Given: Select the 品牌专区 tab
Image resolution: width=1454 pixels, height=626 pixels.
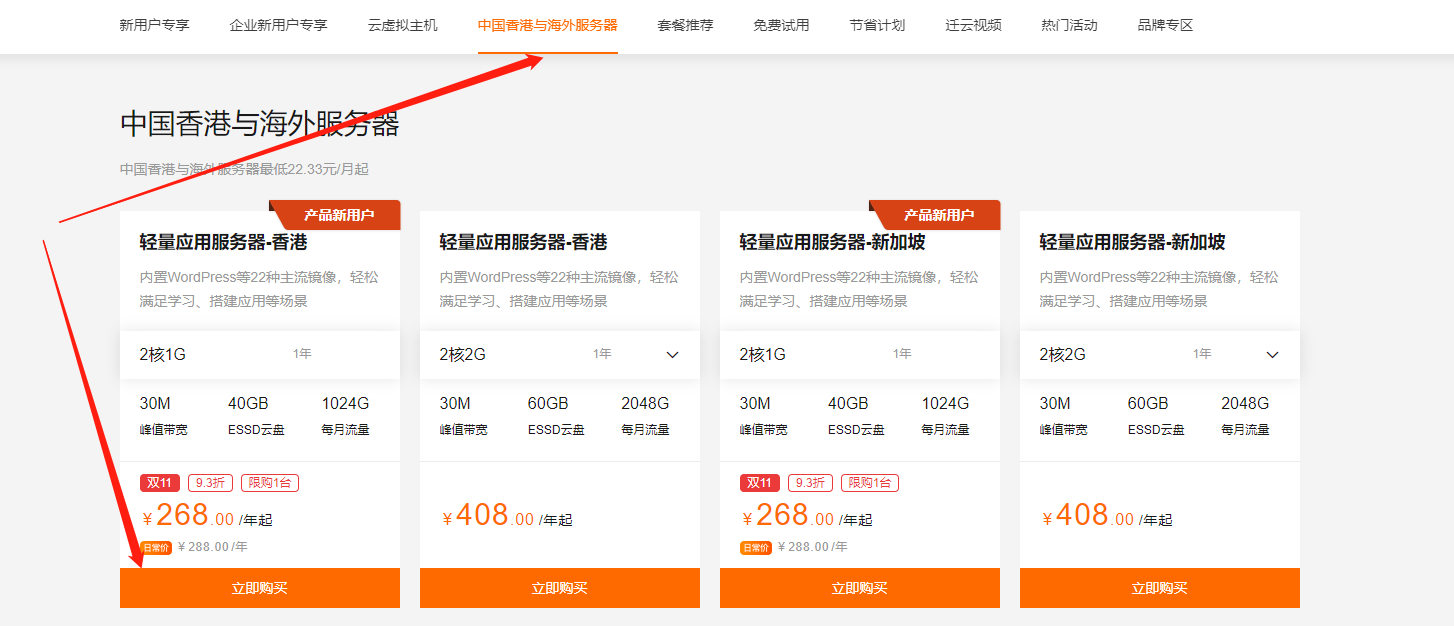Looking at the screenshot, I should coord(1165,25).
